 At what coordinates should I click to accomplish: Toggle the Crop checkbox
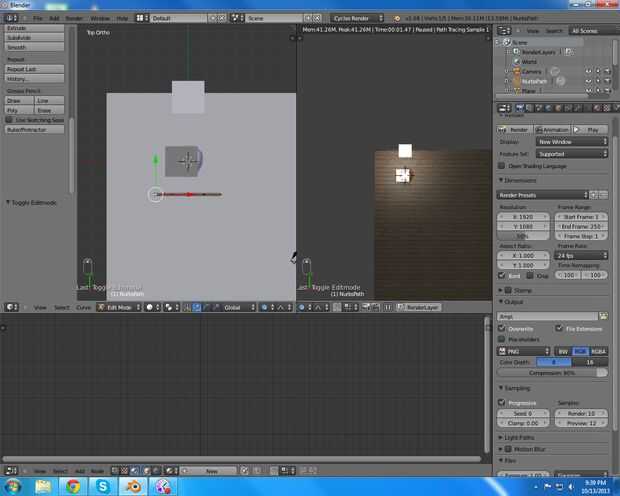point(530,275)
